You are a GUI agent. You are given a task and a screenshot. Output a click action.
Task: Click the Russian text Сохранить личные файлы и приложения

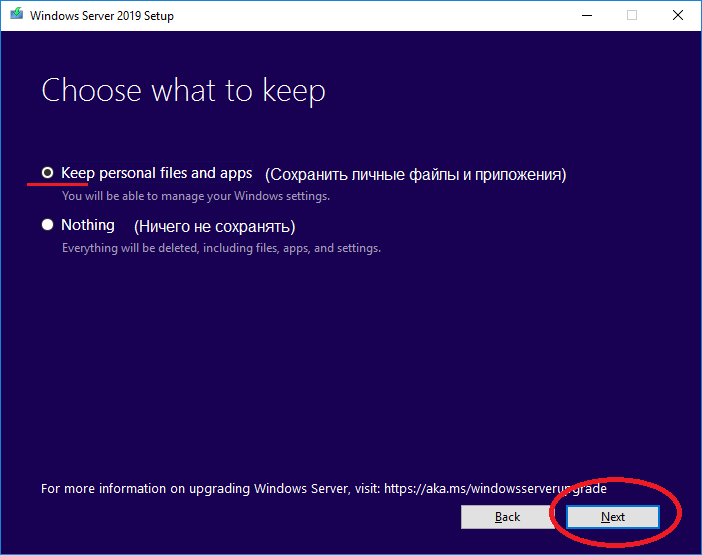click(415, 174)
